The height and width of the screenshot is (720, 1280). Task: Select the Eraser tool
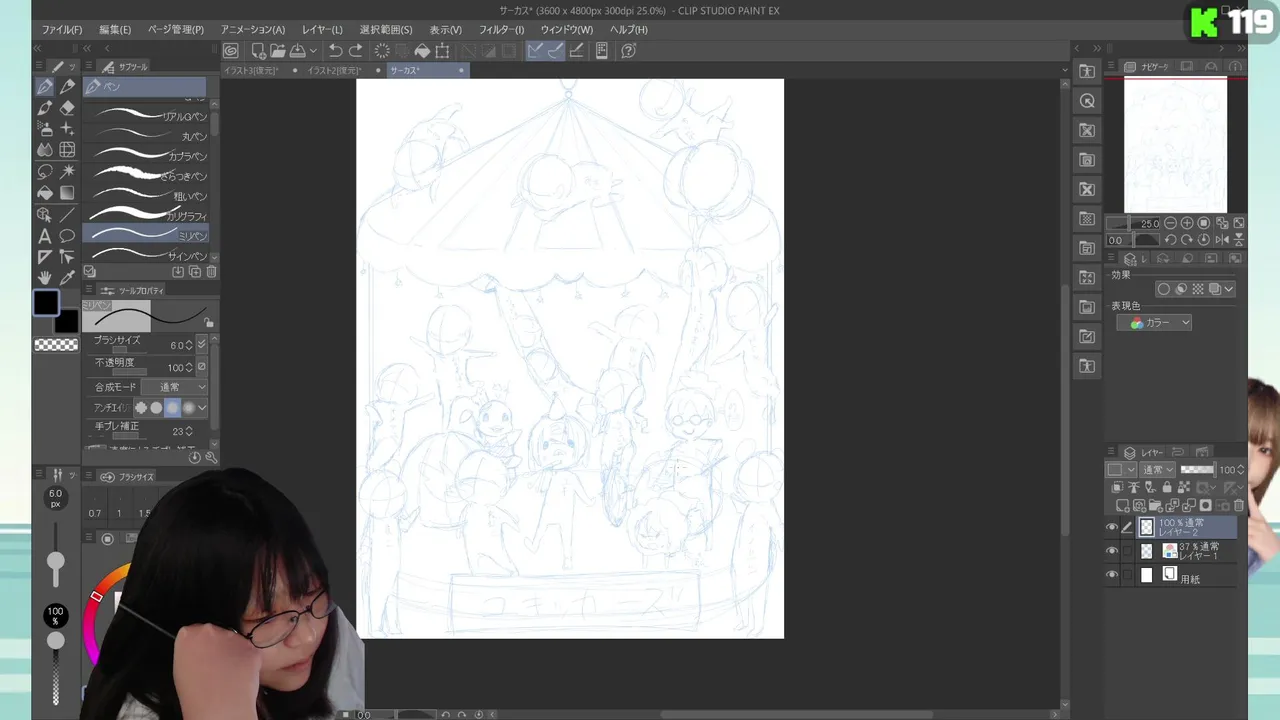(x=67, y=108)
